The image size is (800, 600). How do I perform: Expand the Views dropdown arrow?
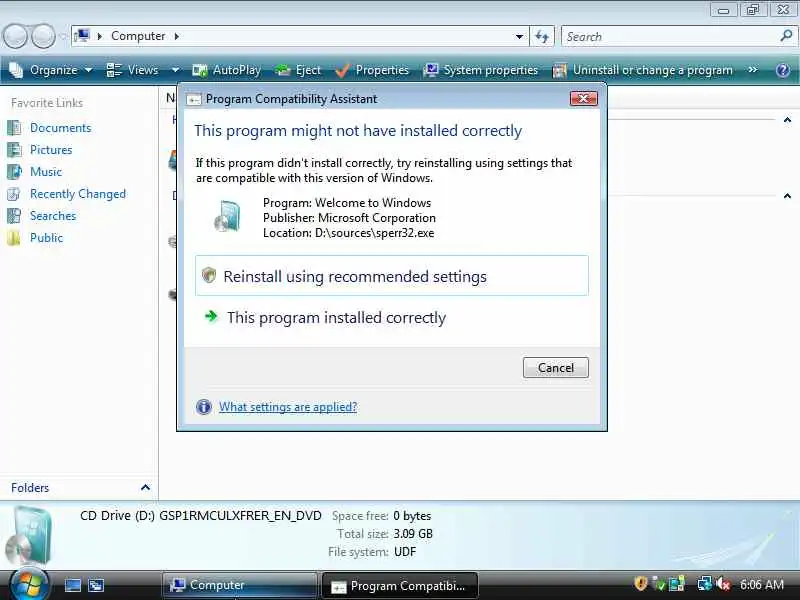pos(175,70)
